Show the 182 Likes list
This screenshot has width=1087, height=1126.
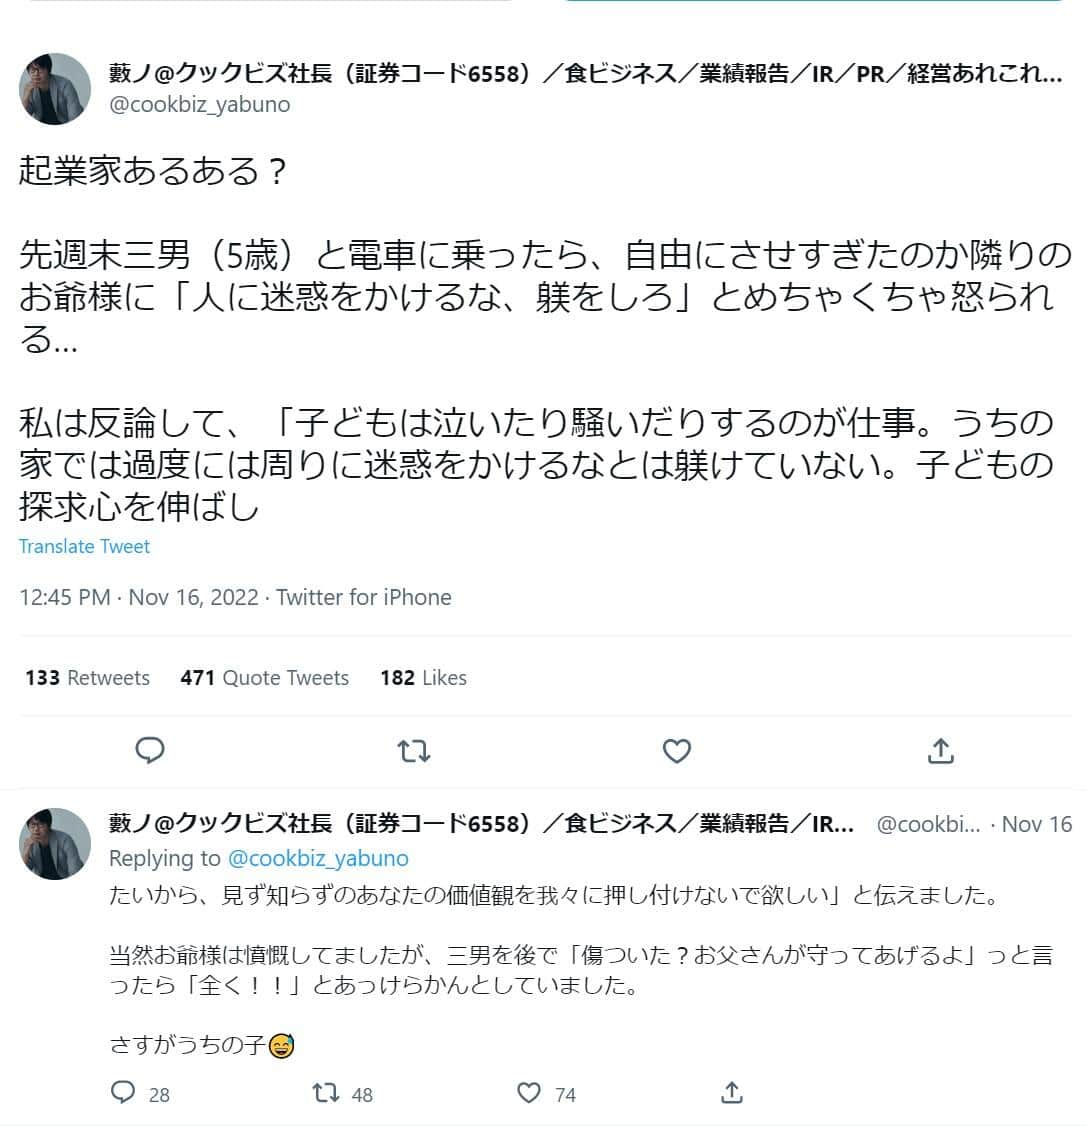click(x=423, y=678)
